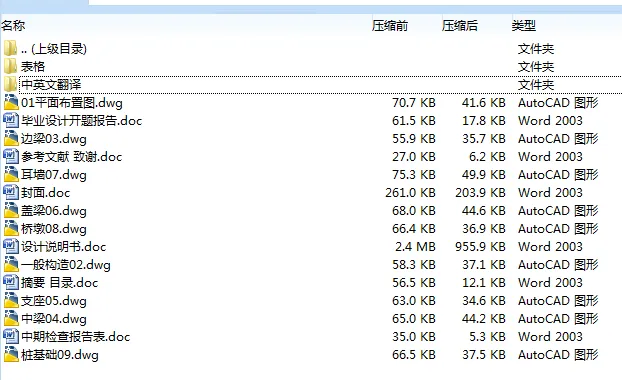
Task: Click the 37.5 KB compressed size
Action: click(484, 355)
